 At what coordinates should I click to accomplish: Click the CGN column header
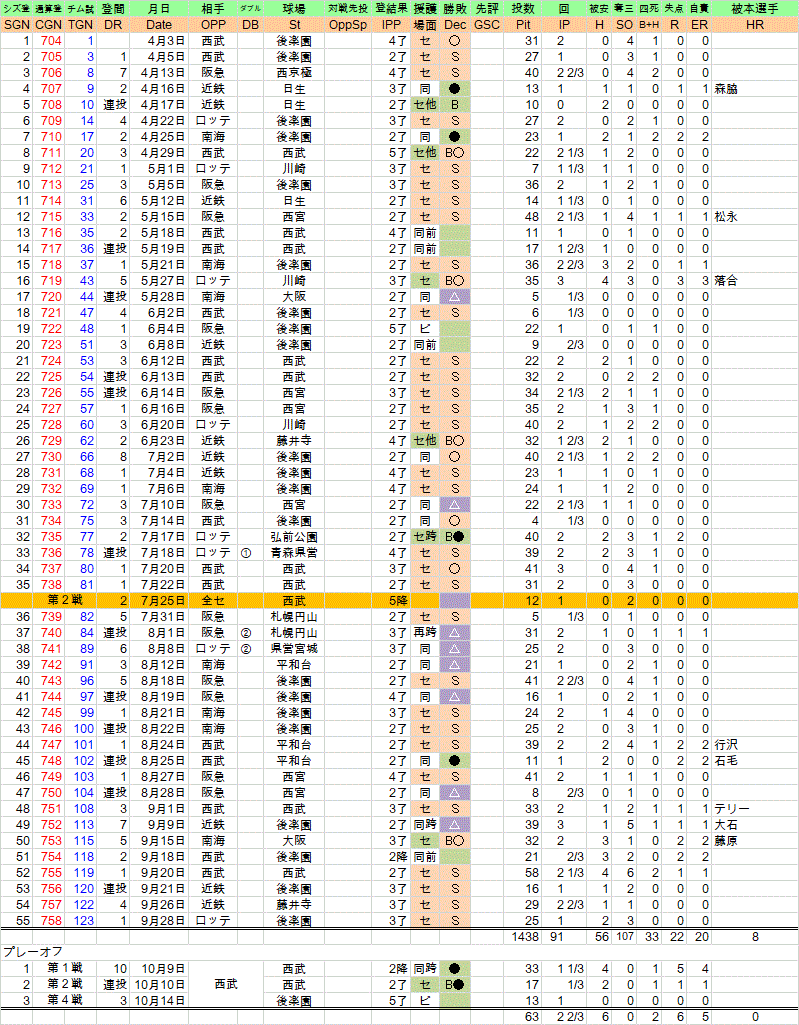click(x=48, y=25)
